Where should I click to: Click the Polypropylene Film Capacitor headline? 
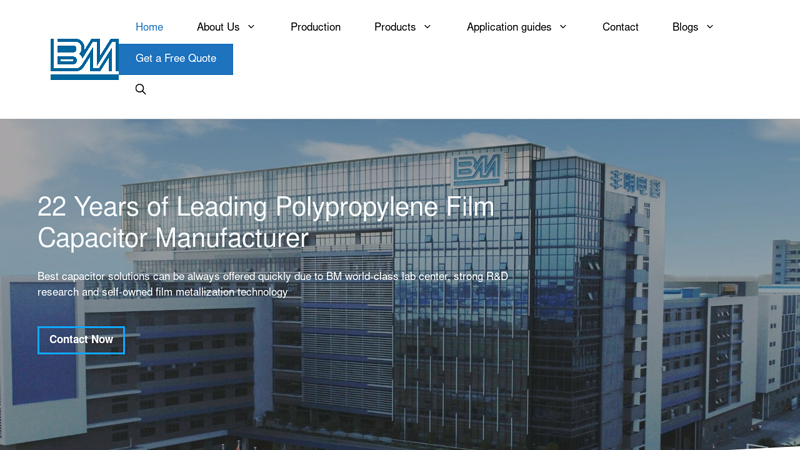pyautogui.click(x=266, y=222)
